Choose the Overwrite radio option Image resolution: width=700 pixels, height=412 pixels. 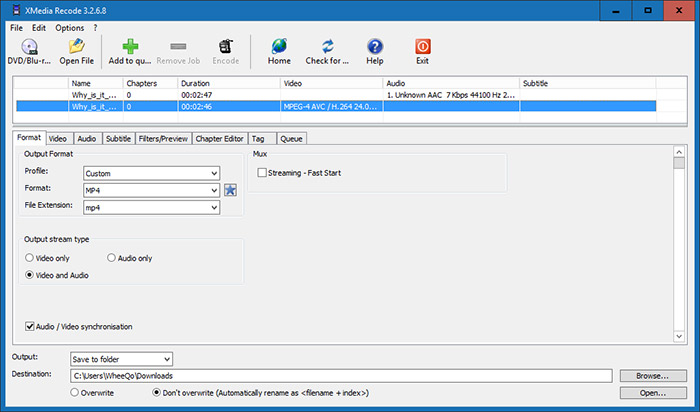coord(75,392)
